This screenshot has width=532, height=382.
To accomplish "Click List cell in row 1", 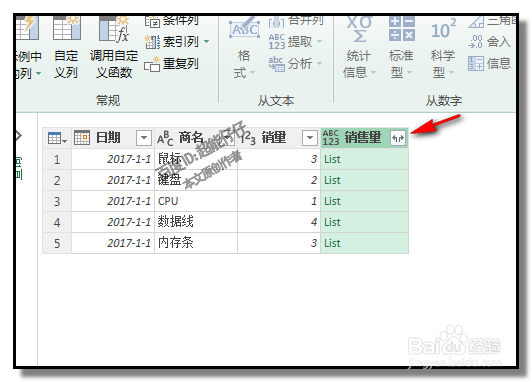I will coord(364,159).
